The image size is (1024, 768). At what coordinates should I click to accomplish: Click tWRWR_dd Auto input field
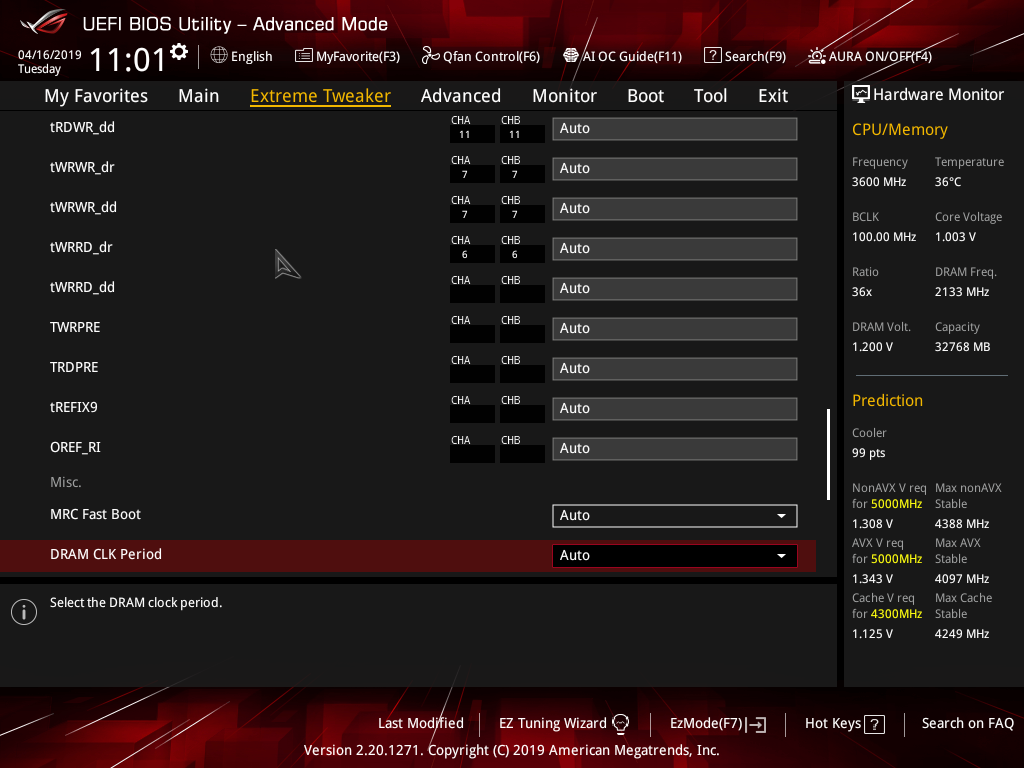[675, 209]
